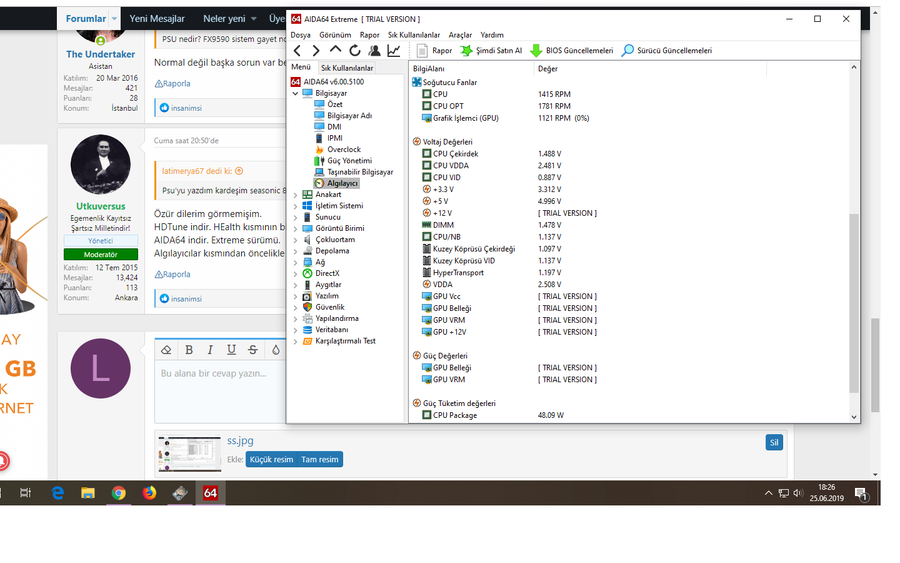The height and width of the screenshot is (563, 900).
Task: Select Taşınabilir Bilgisayar tree item
Action: [360, 172]
